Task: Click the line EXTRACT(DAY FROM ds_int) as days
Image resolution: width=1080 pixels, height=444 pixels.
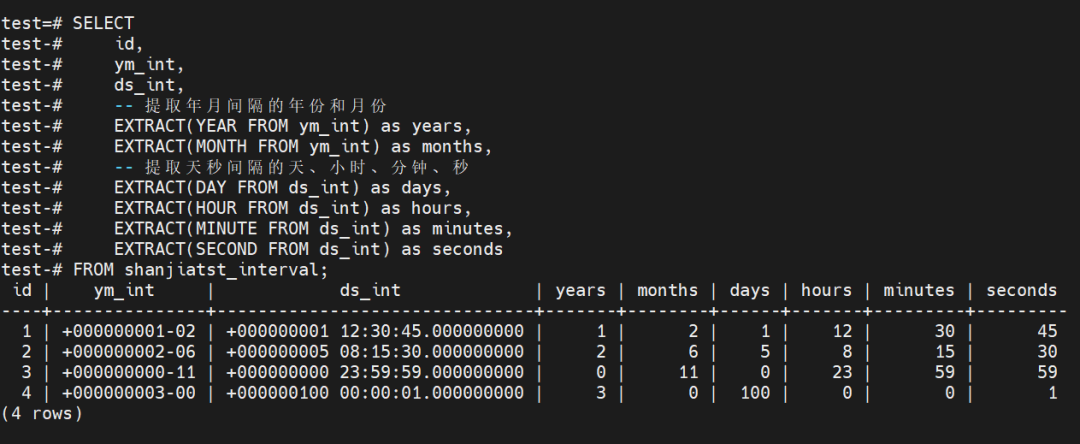Action: click(282, 188)
